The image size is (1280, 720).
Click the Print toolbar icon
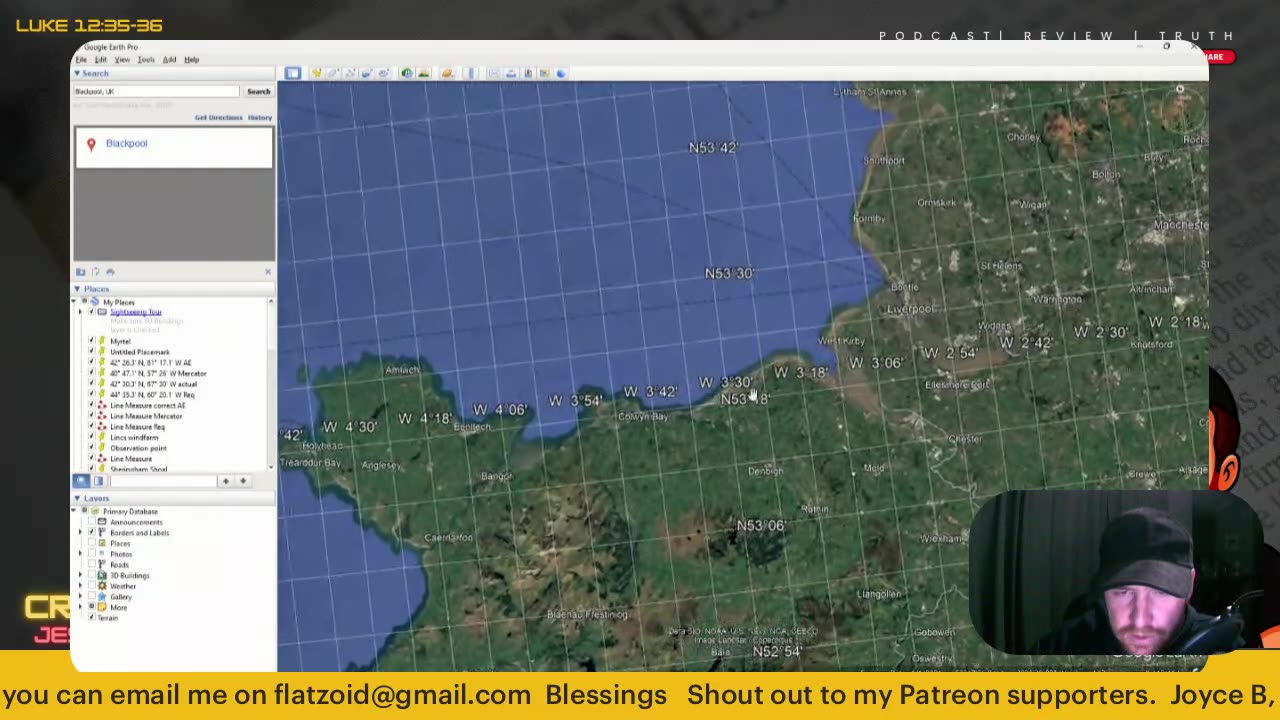511,73
